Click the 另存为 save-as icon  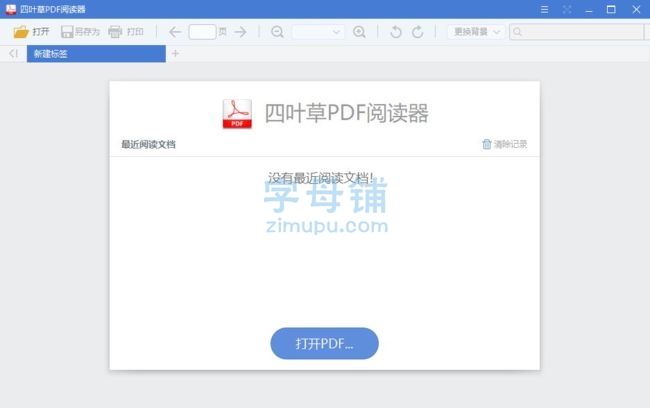[67, 32]
